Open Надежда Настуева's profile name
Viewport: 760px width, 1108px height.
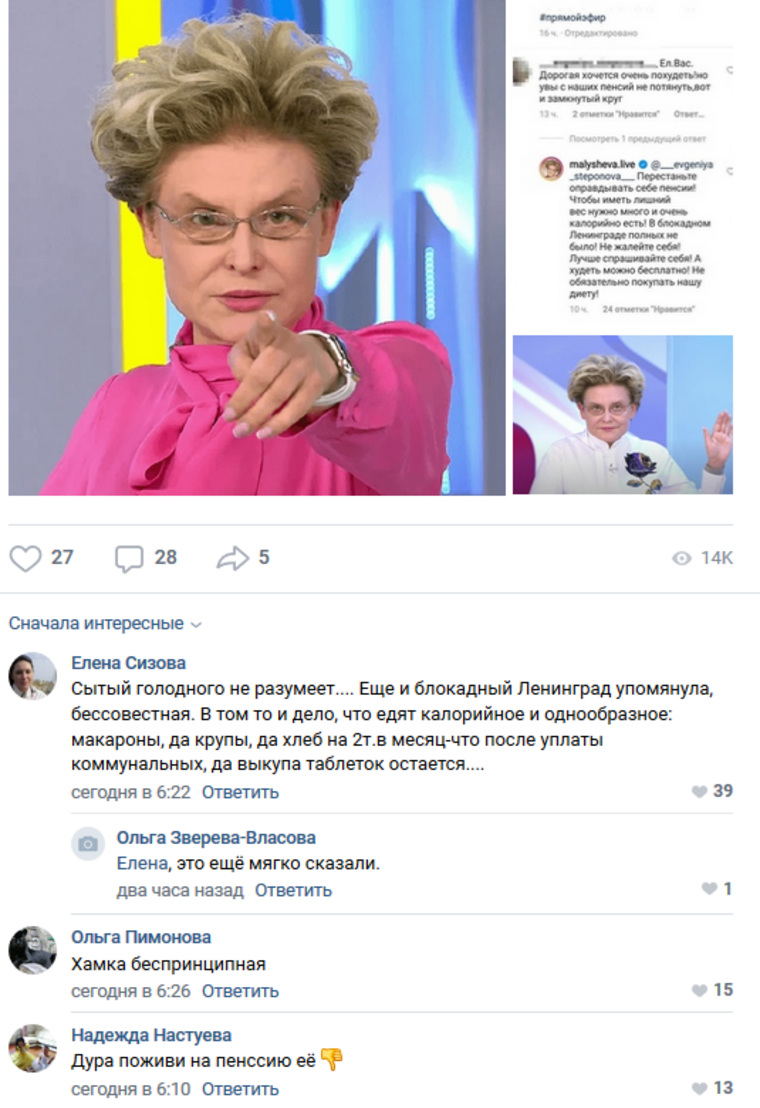(x=151, y=1035)
